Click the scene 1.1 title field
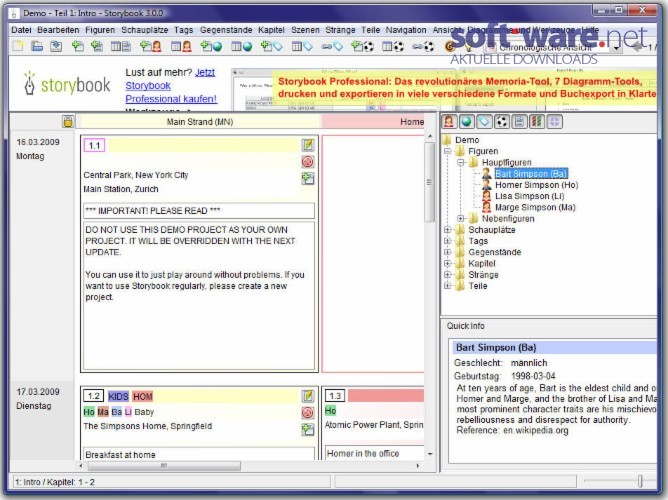This screenshot has height=500, width=668. tap(199, 210)
